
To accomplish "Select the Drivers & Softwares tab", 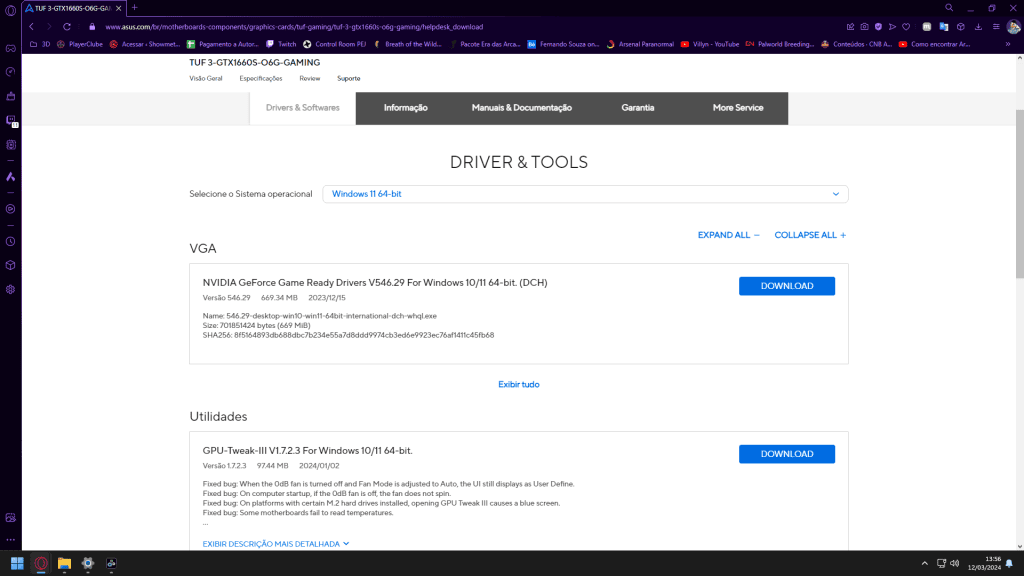I will pos(302,108).
